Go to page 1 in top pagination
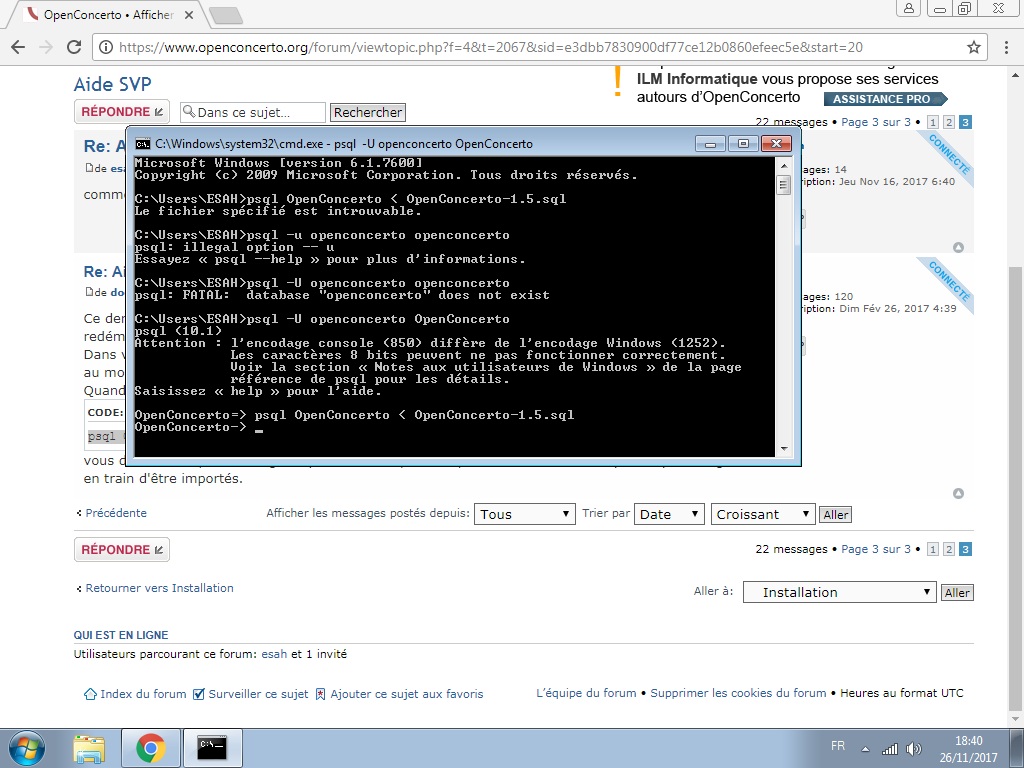1024x768 pixels. coord(933,122)
